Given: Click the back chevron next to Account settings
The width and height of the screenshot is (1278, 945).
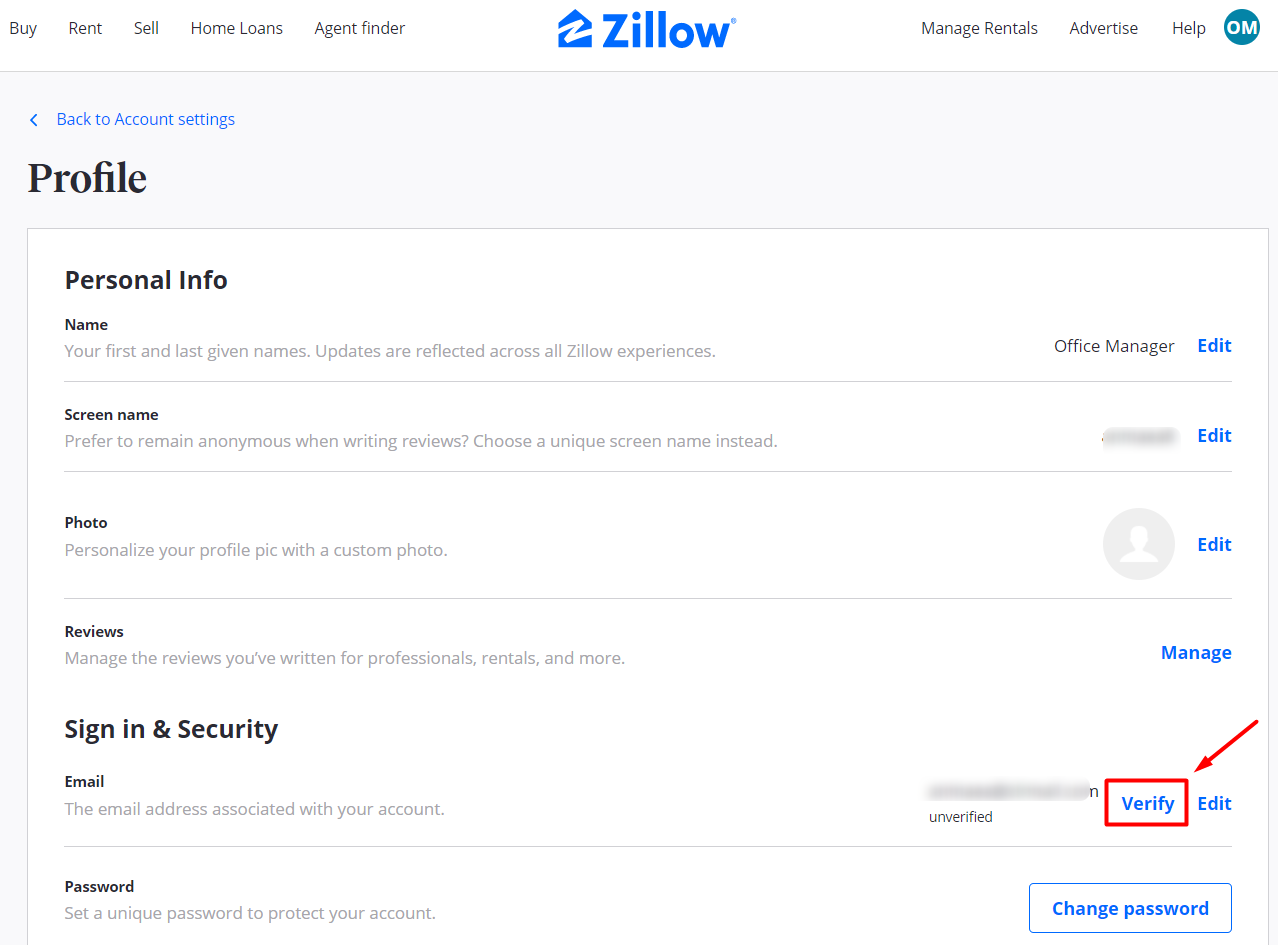Looking at the screenshot, I should tap(34, 119).
